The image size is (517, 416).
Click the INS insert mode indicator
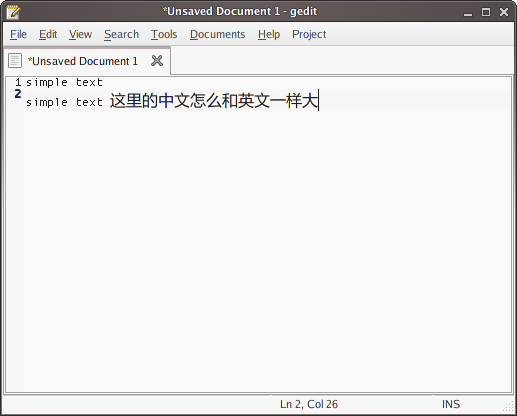[x=451, y=404]
